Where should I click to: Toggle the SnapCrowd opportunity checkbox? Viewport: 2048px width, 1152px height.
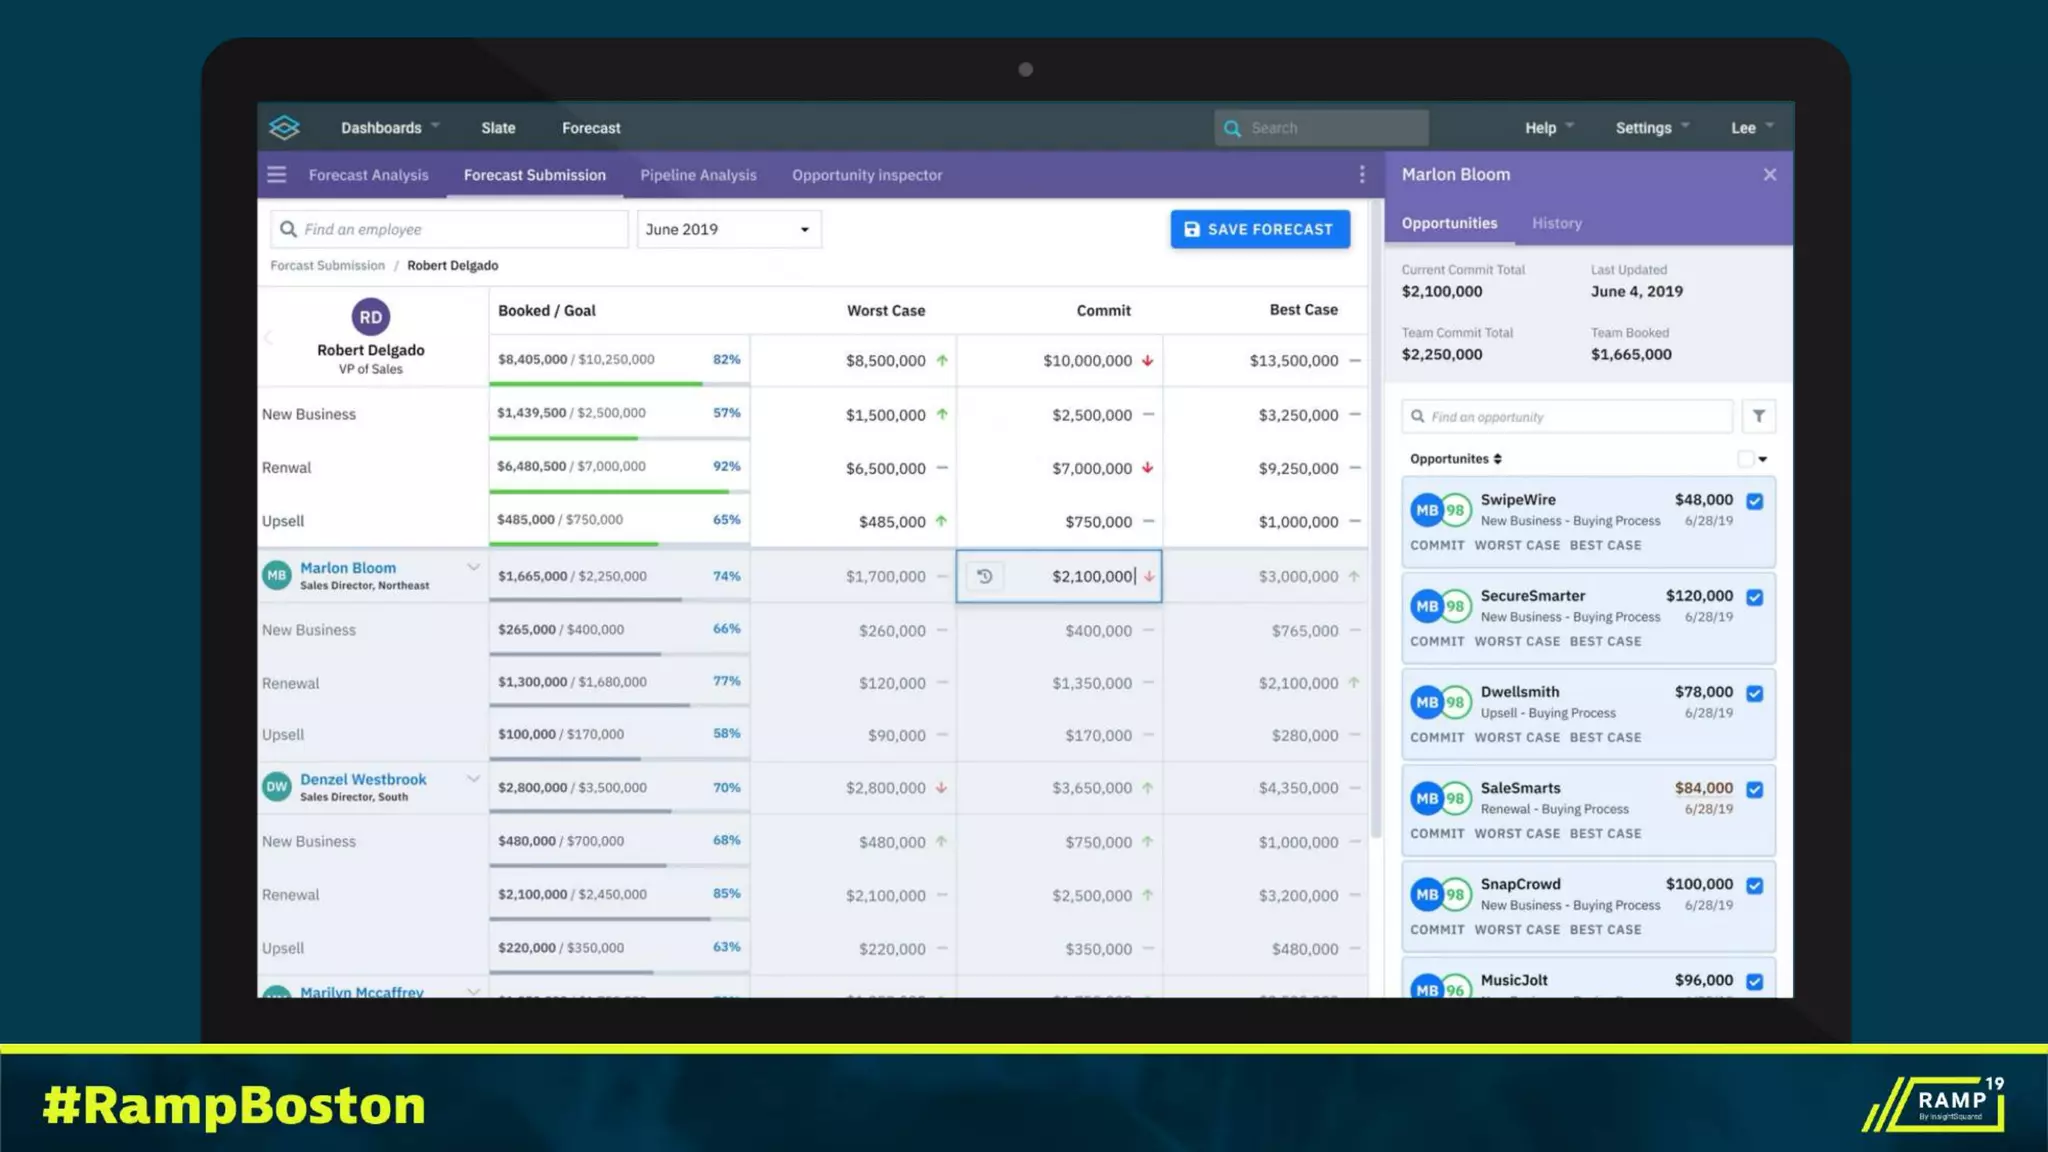(x=1755, y=885)
